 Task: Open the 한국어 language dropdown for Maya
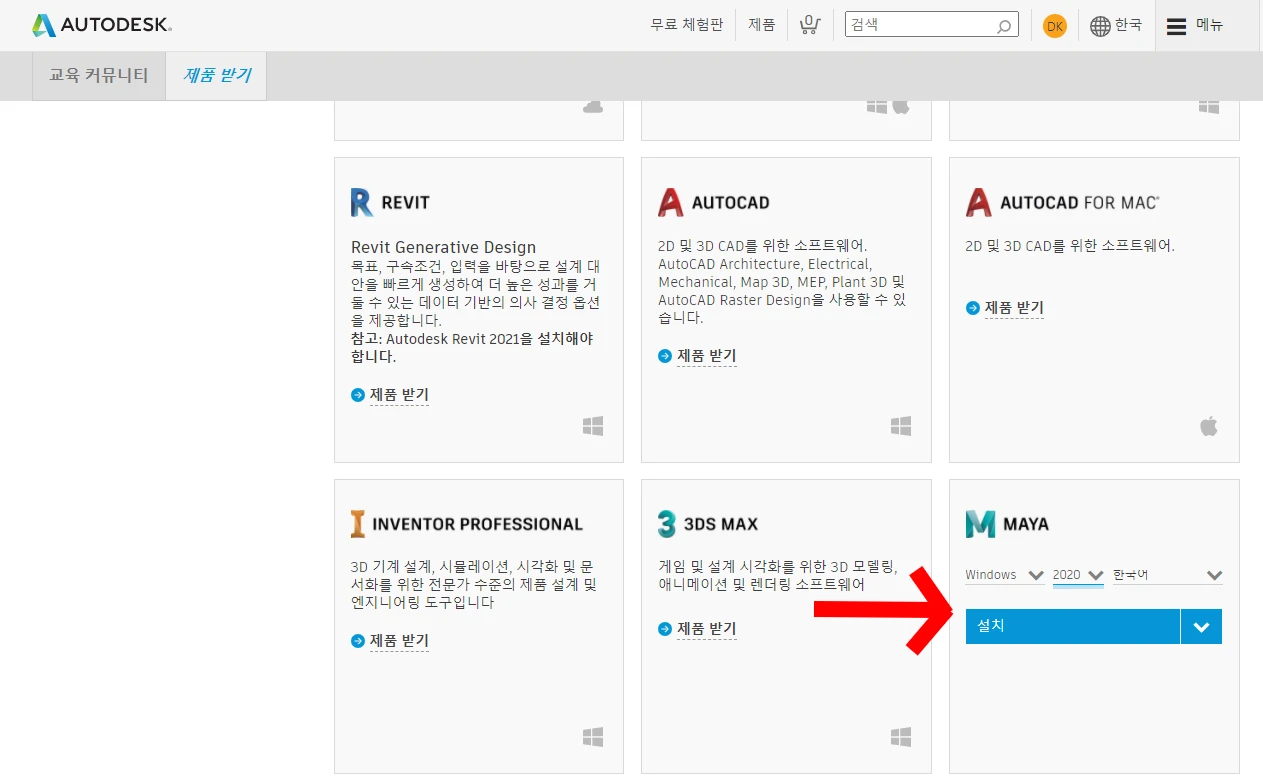pos(1168,575)
